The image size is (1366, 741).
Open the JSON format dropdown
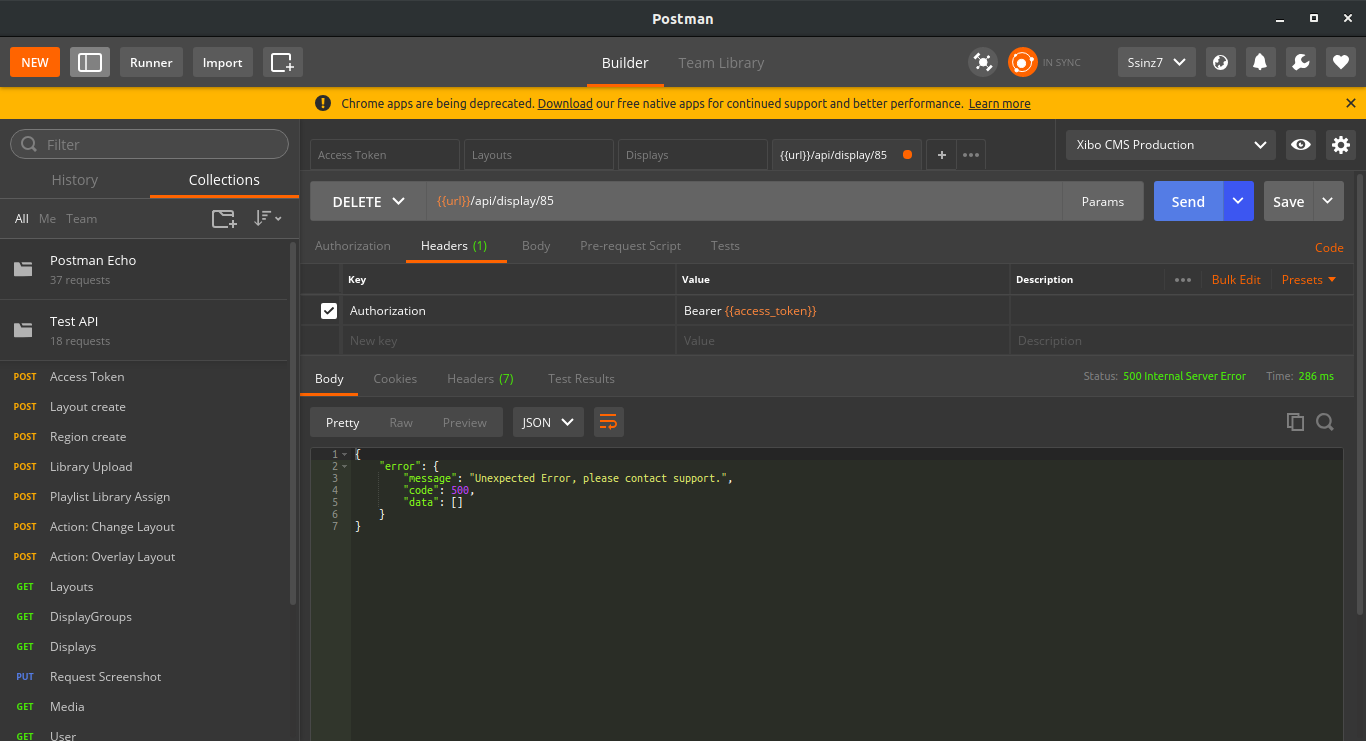(548, 422)
